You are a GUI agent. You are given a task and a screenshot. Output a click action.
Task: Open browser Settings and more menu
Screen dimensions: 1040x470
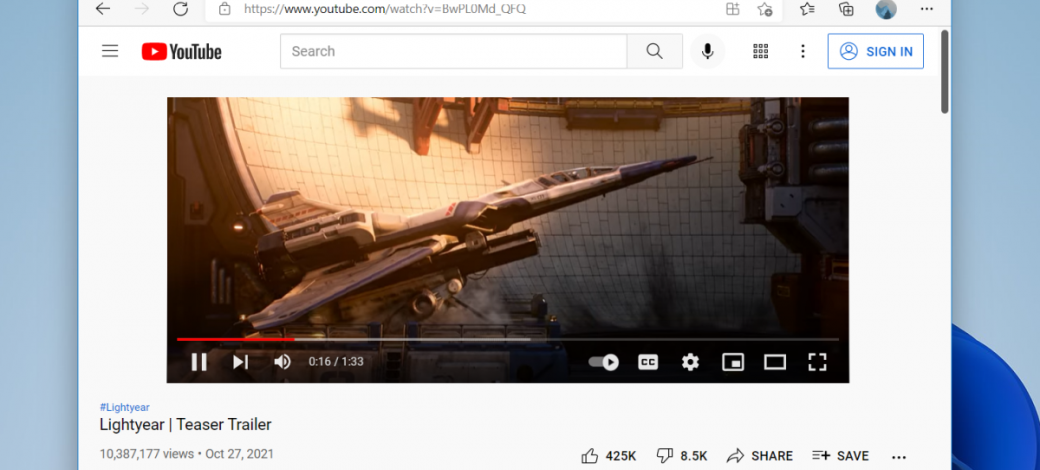click(927, 9)
